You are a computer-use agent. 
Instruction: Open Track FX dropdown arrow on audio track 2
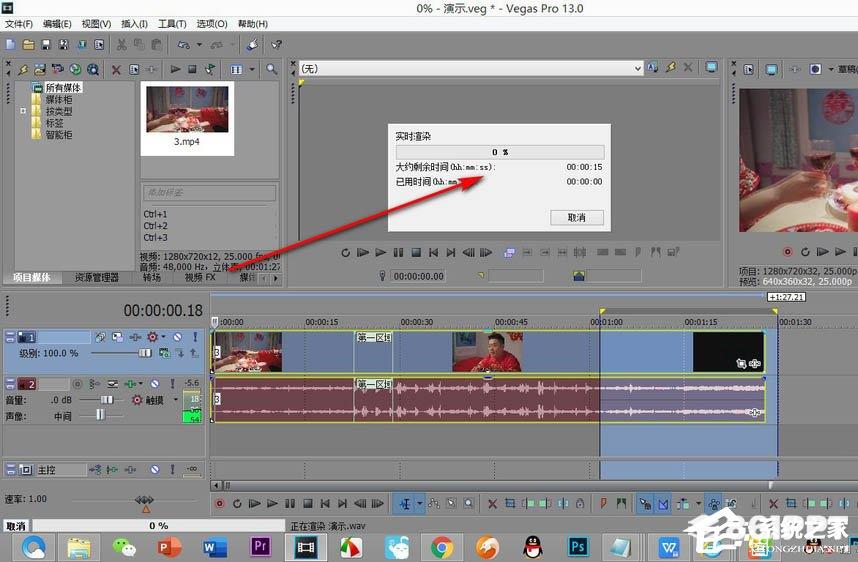point(141,384)
